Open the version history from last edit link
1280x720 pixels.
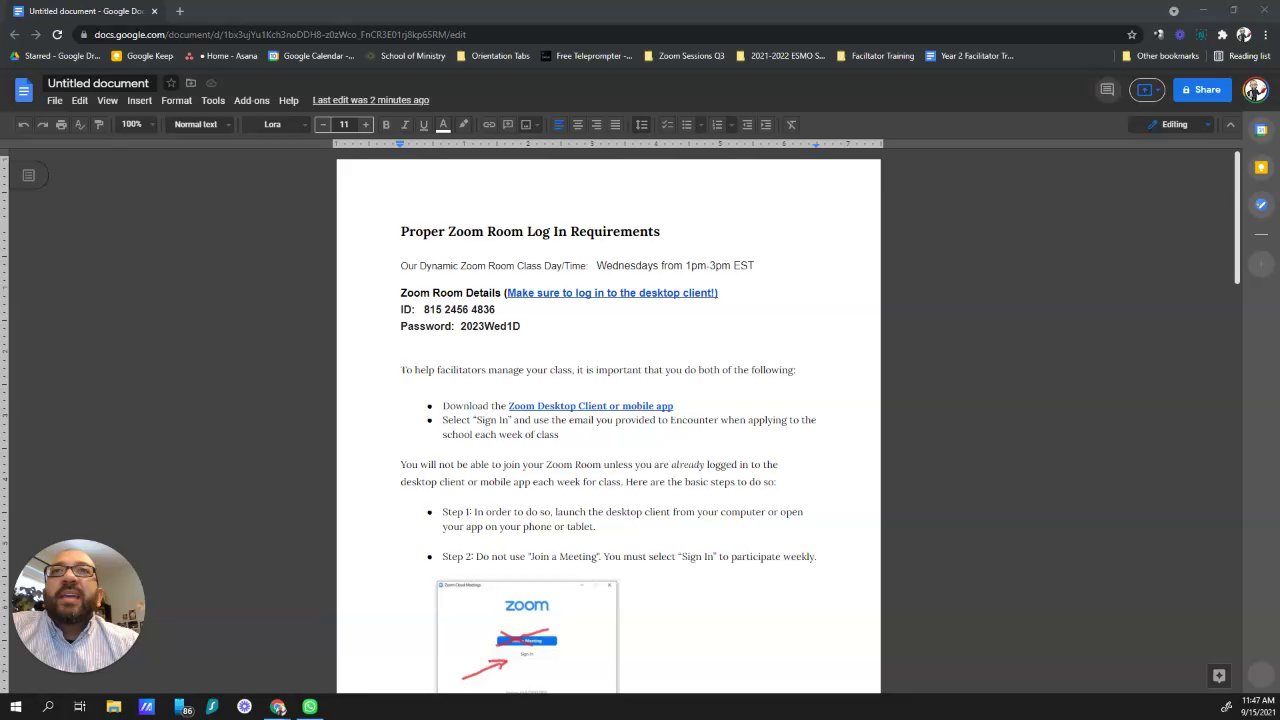(371, 100)
